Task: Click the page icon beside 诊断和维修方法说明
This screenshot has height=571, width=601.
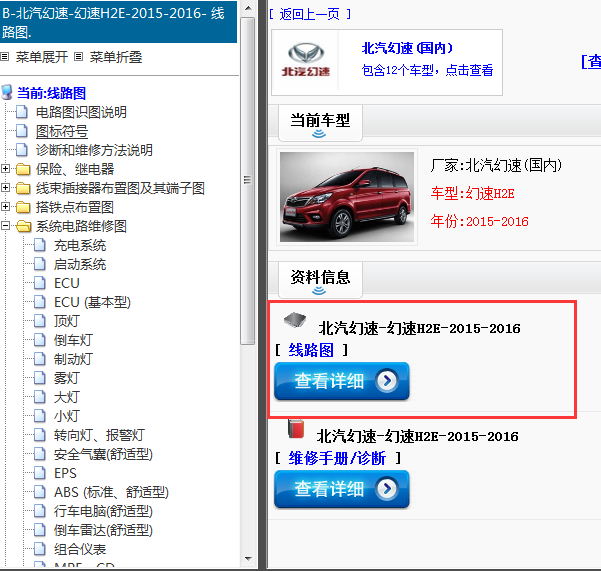Action: [x=22, y=150]
